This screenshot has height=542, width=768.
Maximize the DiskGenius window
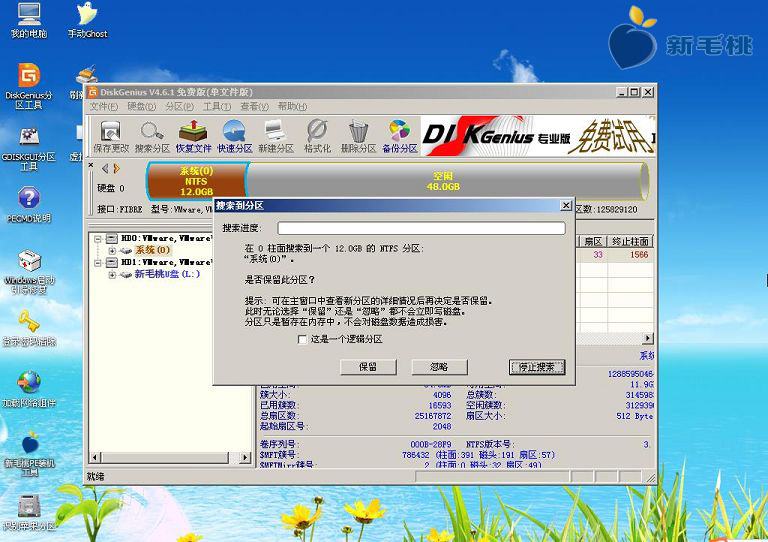coord(634,92)
